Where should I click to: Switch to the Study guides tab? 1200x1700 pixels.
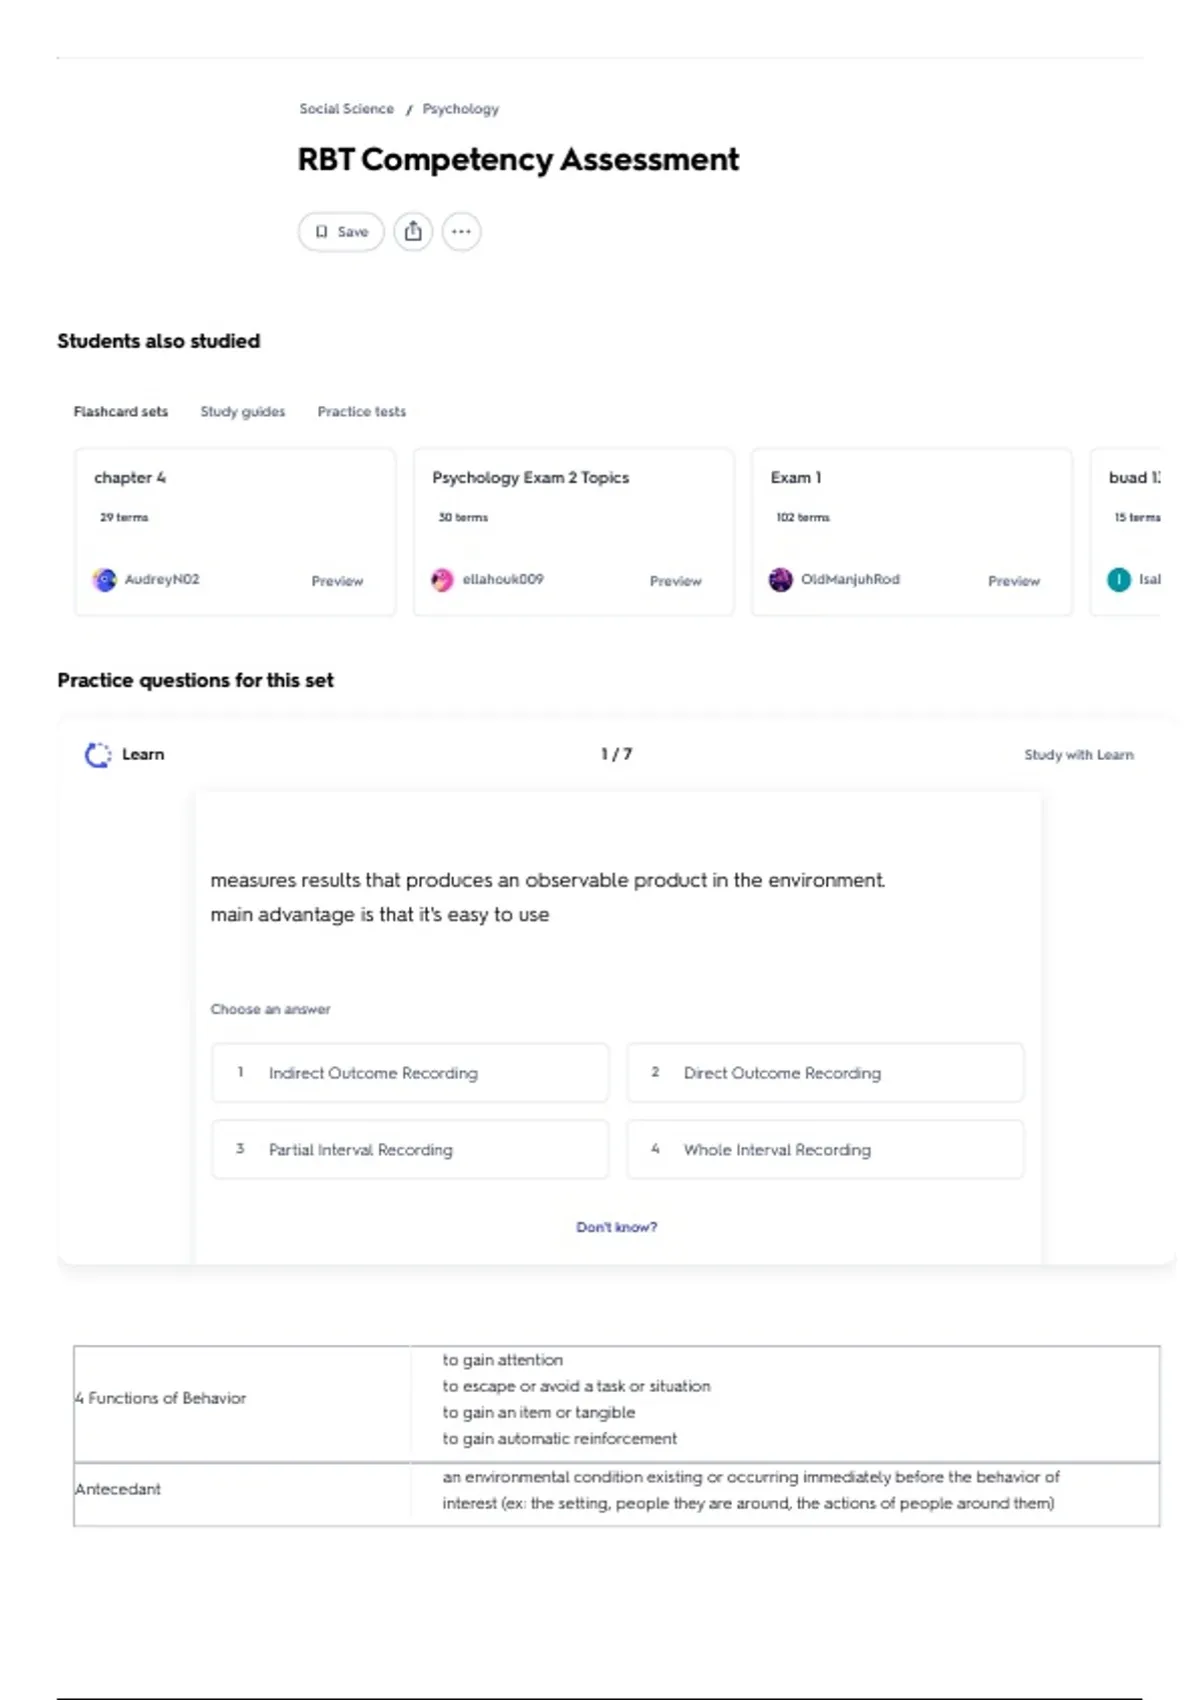coord(242,412)
